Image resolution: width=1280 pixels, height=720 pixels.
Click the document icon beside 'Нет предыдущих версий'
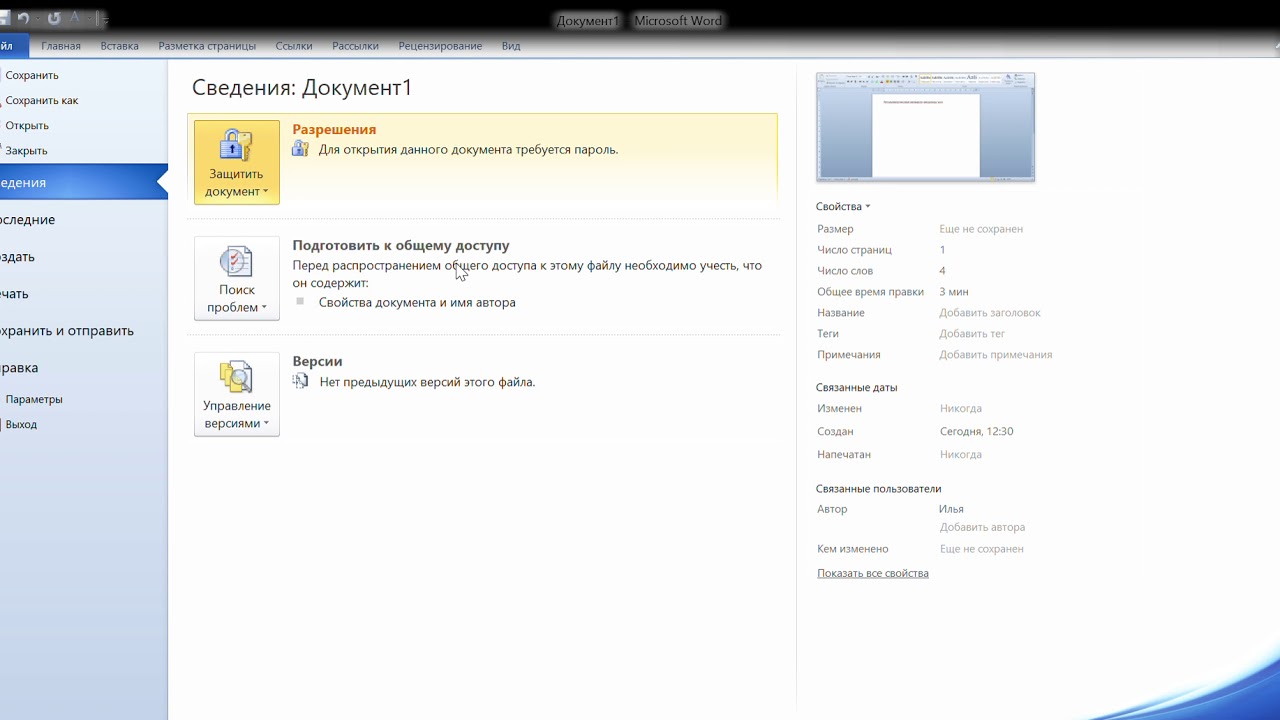coord(301,381)
